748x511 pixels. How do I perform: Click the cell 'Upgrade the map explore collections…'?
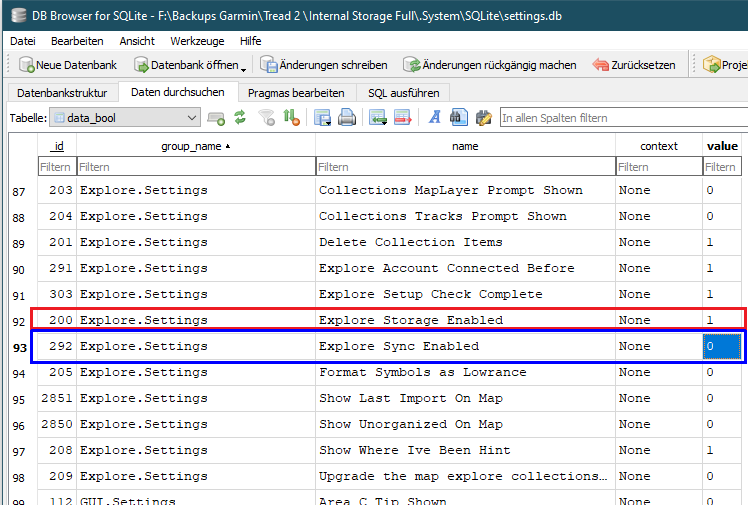(x=465, y=476)
